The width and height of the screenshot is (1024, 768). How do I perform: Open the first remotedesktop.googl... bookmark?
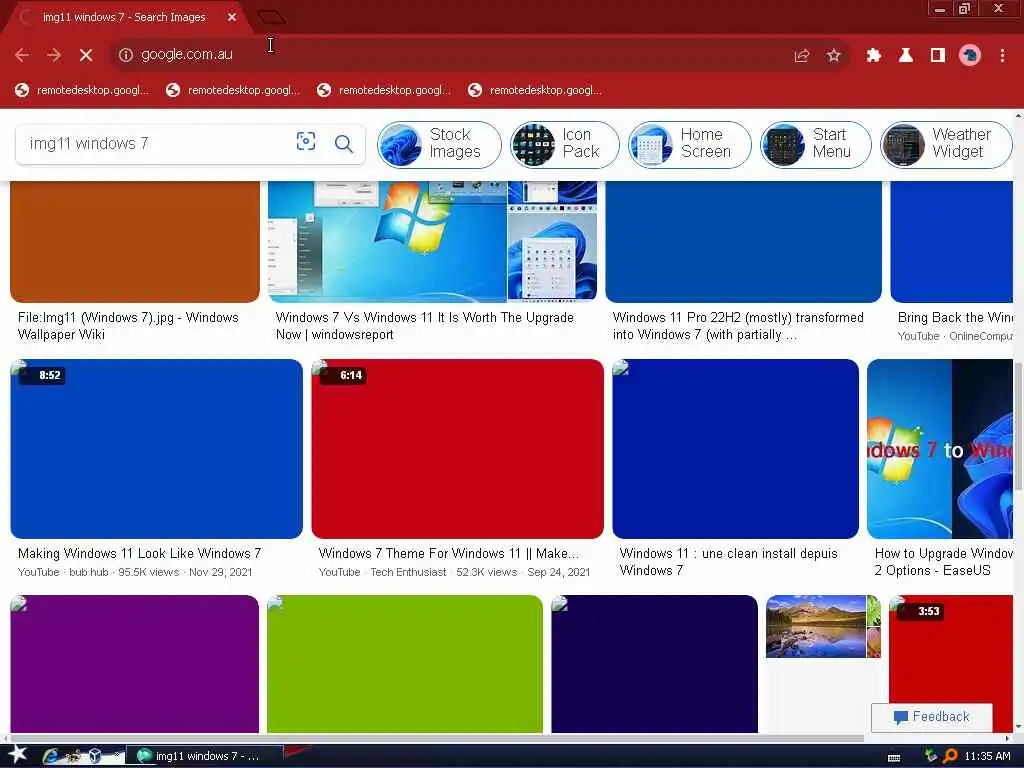point(82,90)
